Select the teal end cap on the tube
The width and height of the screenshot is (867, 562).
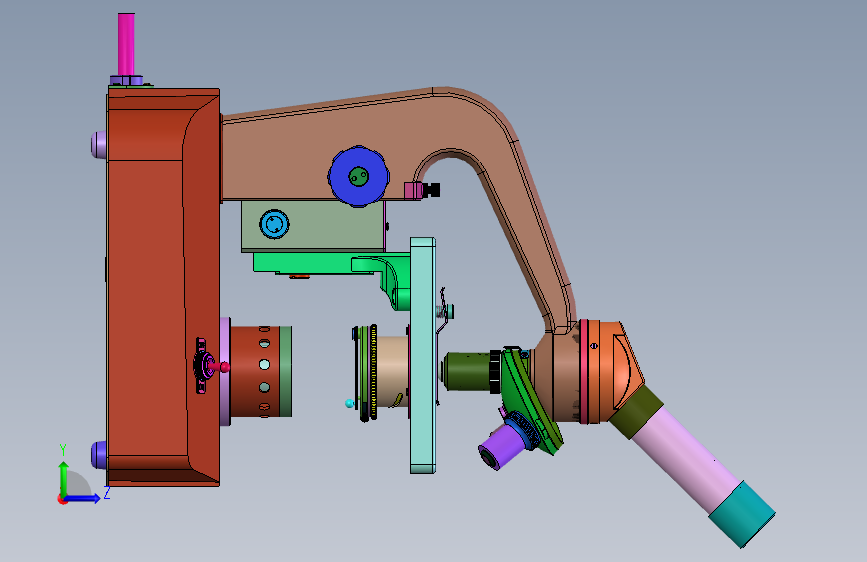[742, 514]
